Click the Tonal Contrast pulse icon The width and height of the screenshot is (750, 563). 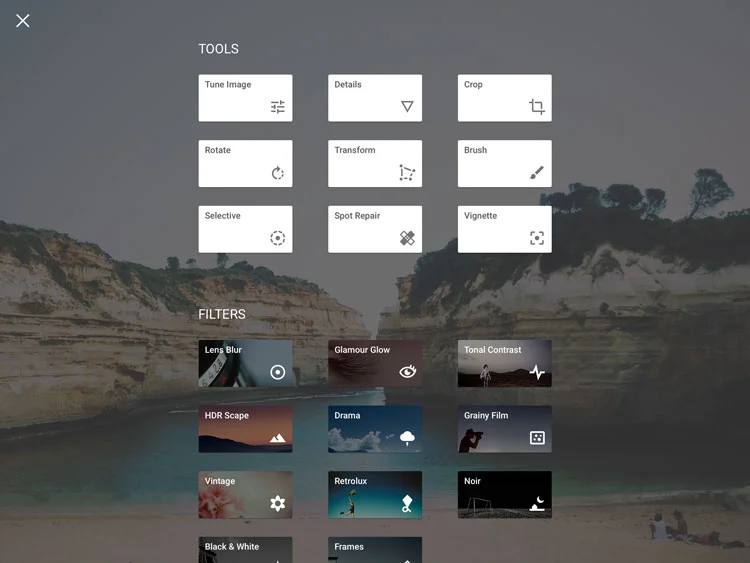537,372
